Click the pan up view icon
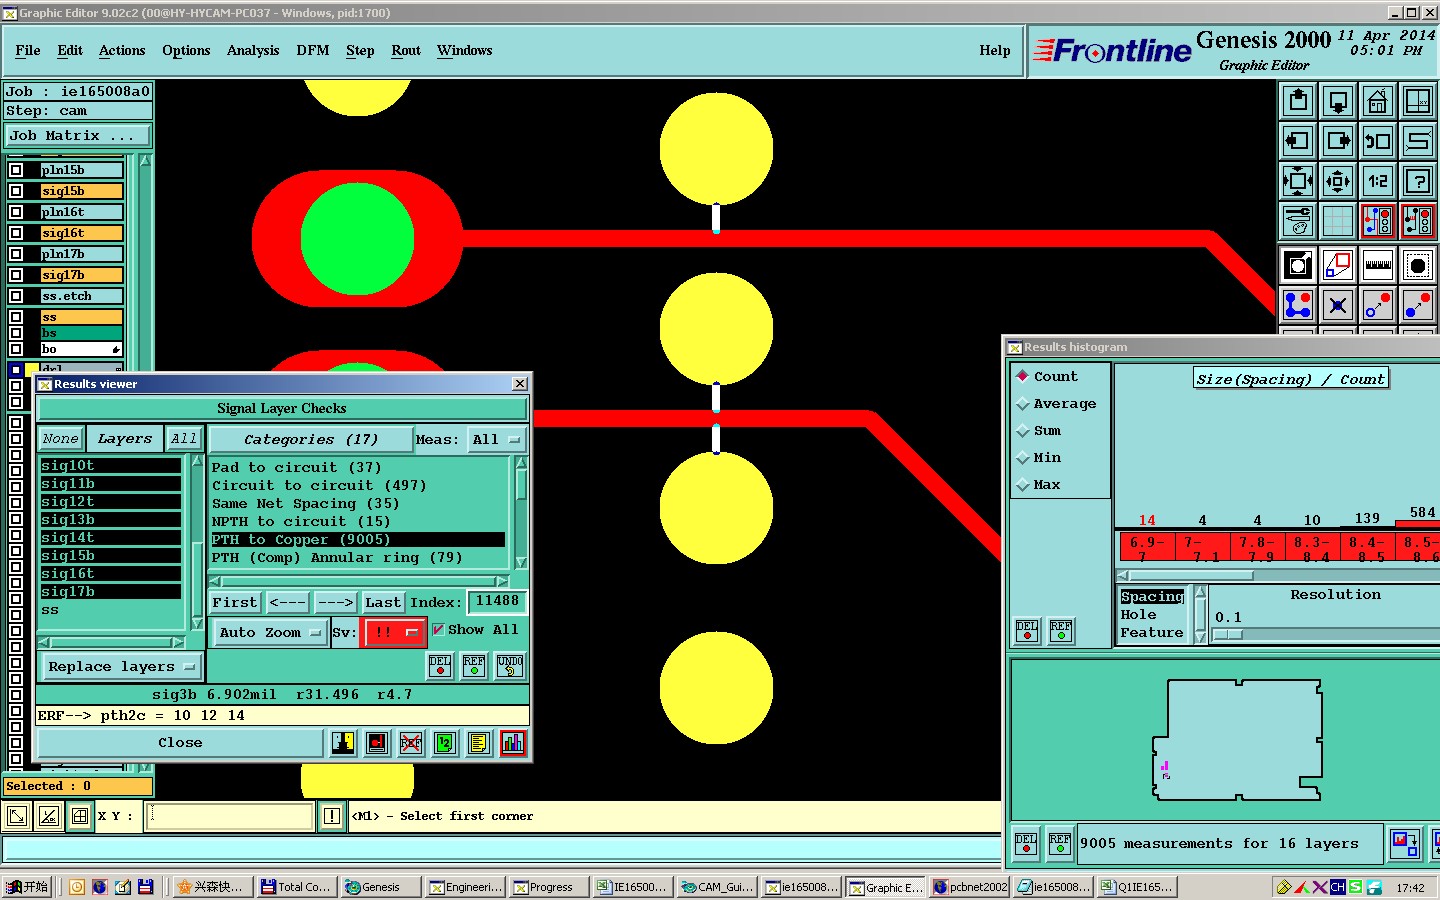The image size is (1440, 900). tap(1298, 101)
